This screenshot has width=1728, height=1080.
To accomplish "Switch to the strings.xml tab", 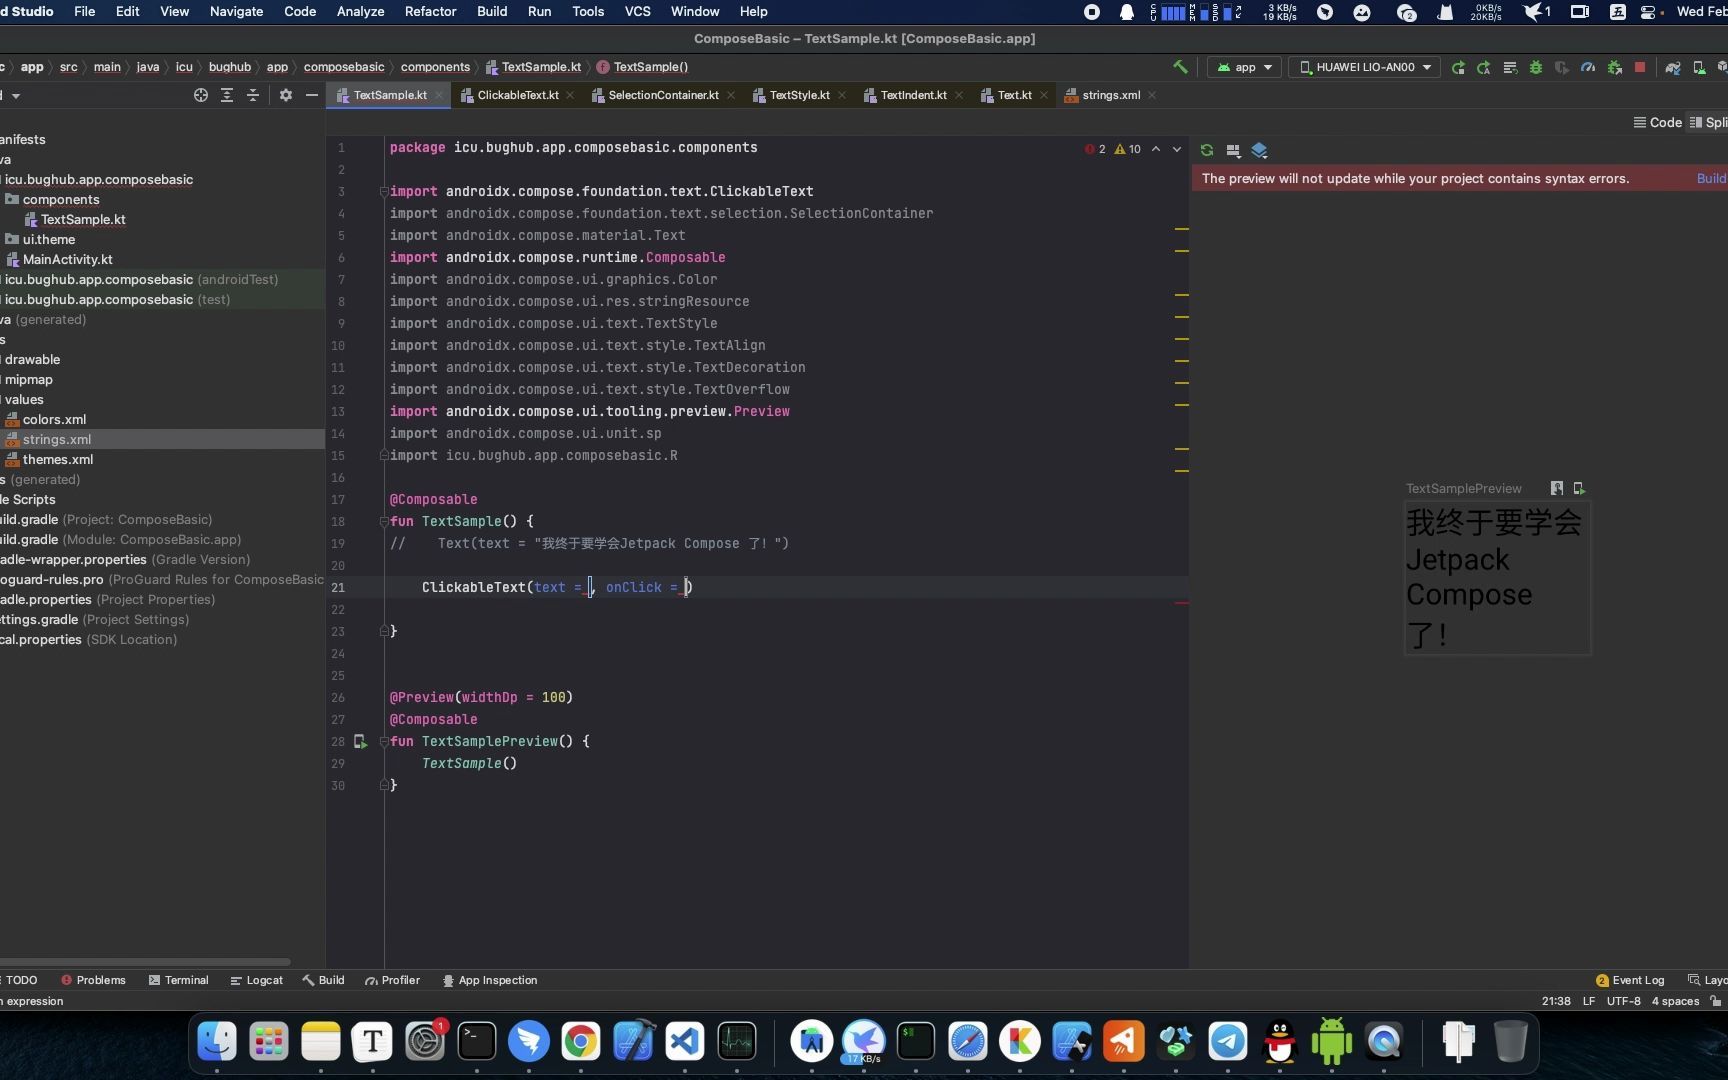I will [1108, 95].
